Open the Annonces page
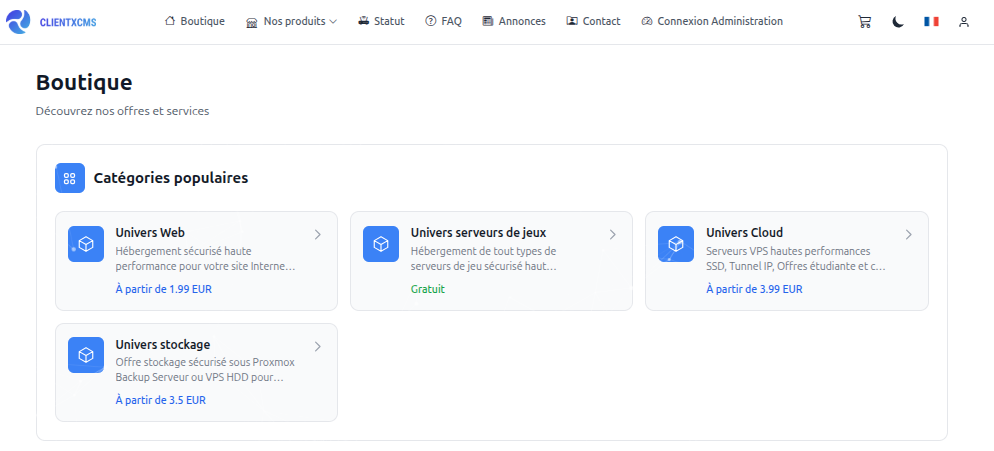Screen dimensions: 994x451 click(x=514, y=21)
